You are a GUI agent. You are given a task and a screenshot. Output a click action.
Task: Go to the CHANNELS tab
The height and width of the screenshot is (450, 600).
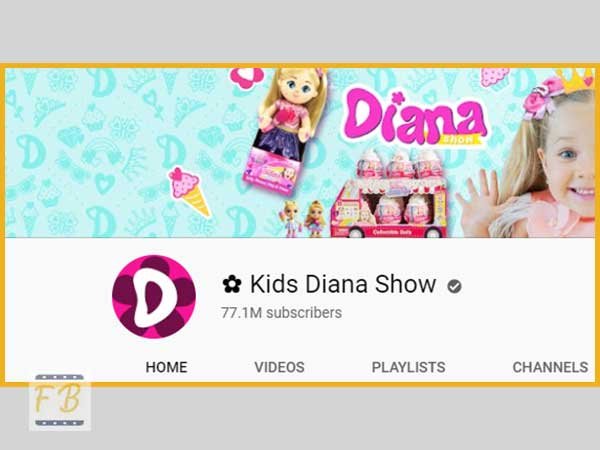pyautogui.click(x=550, y=367)
